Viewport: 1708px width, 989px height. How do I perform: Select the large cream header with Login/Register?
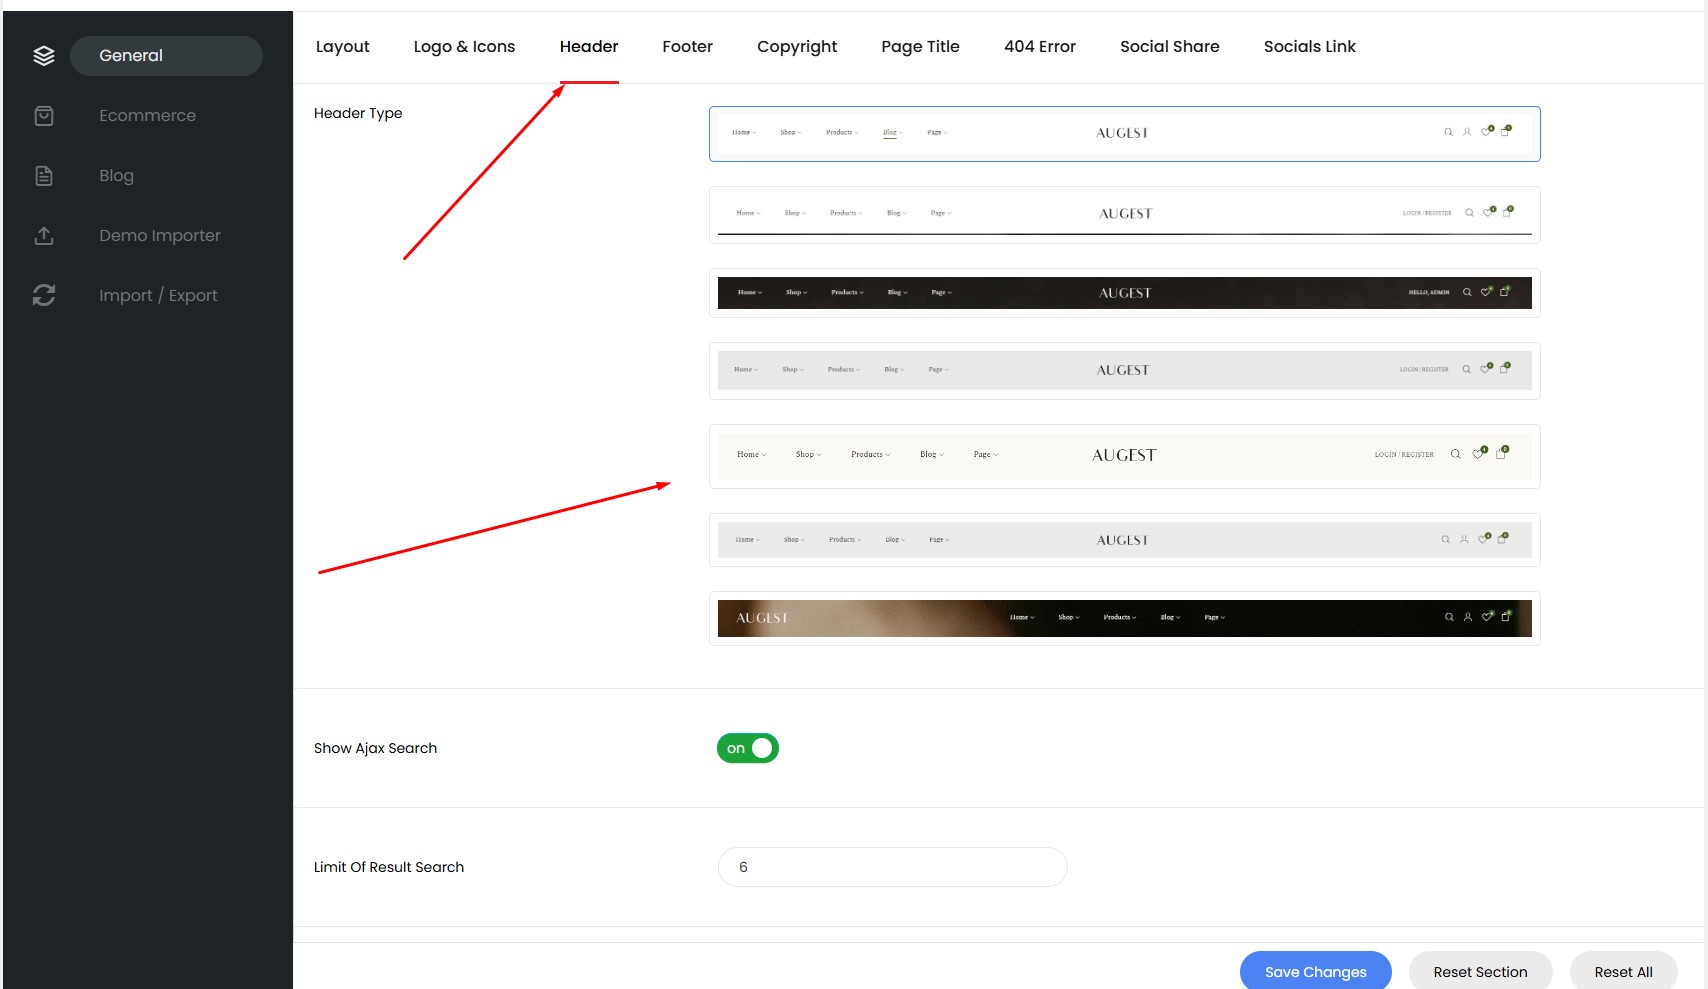point(1124,456)
